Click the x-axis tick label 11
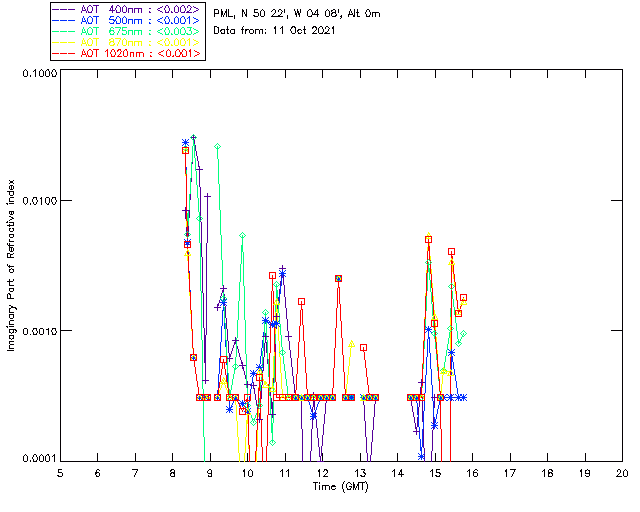Screen dimensions: 640x512 [x=285, y=473]
